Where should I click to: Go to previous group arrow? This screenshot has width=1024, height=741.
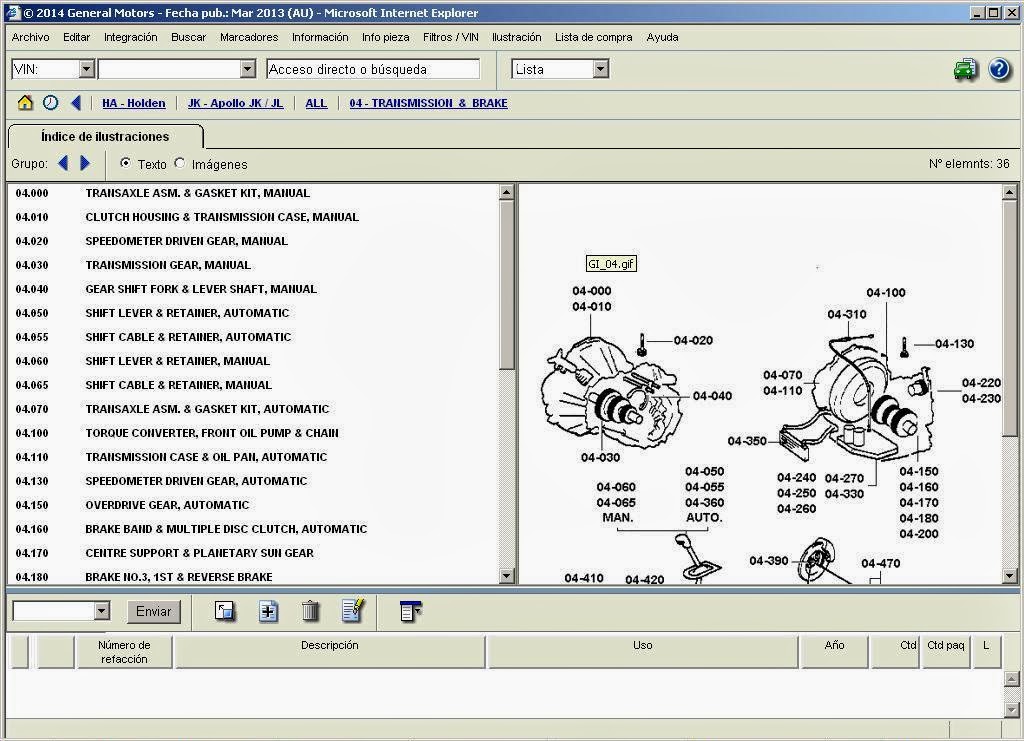[63, 163]
